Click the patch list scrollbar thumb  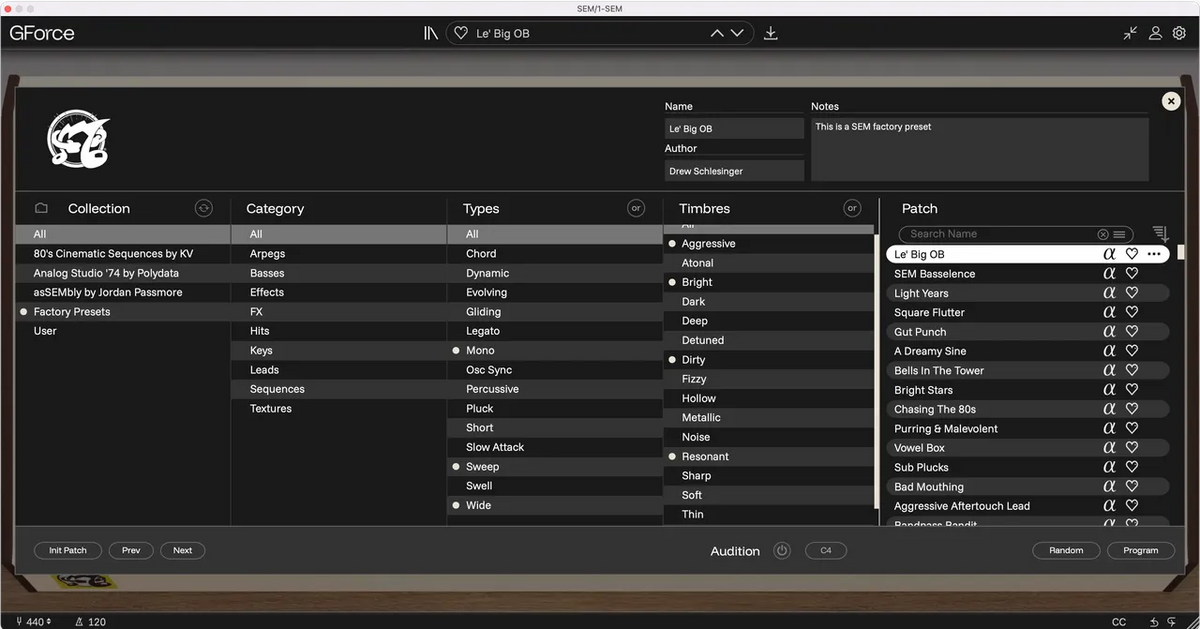click(x=1181, y=252)
